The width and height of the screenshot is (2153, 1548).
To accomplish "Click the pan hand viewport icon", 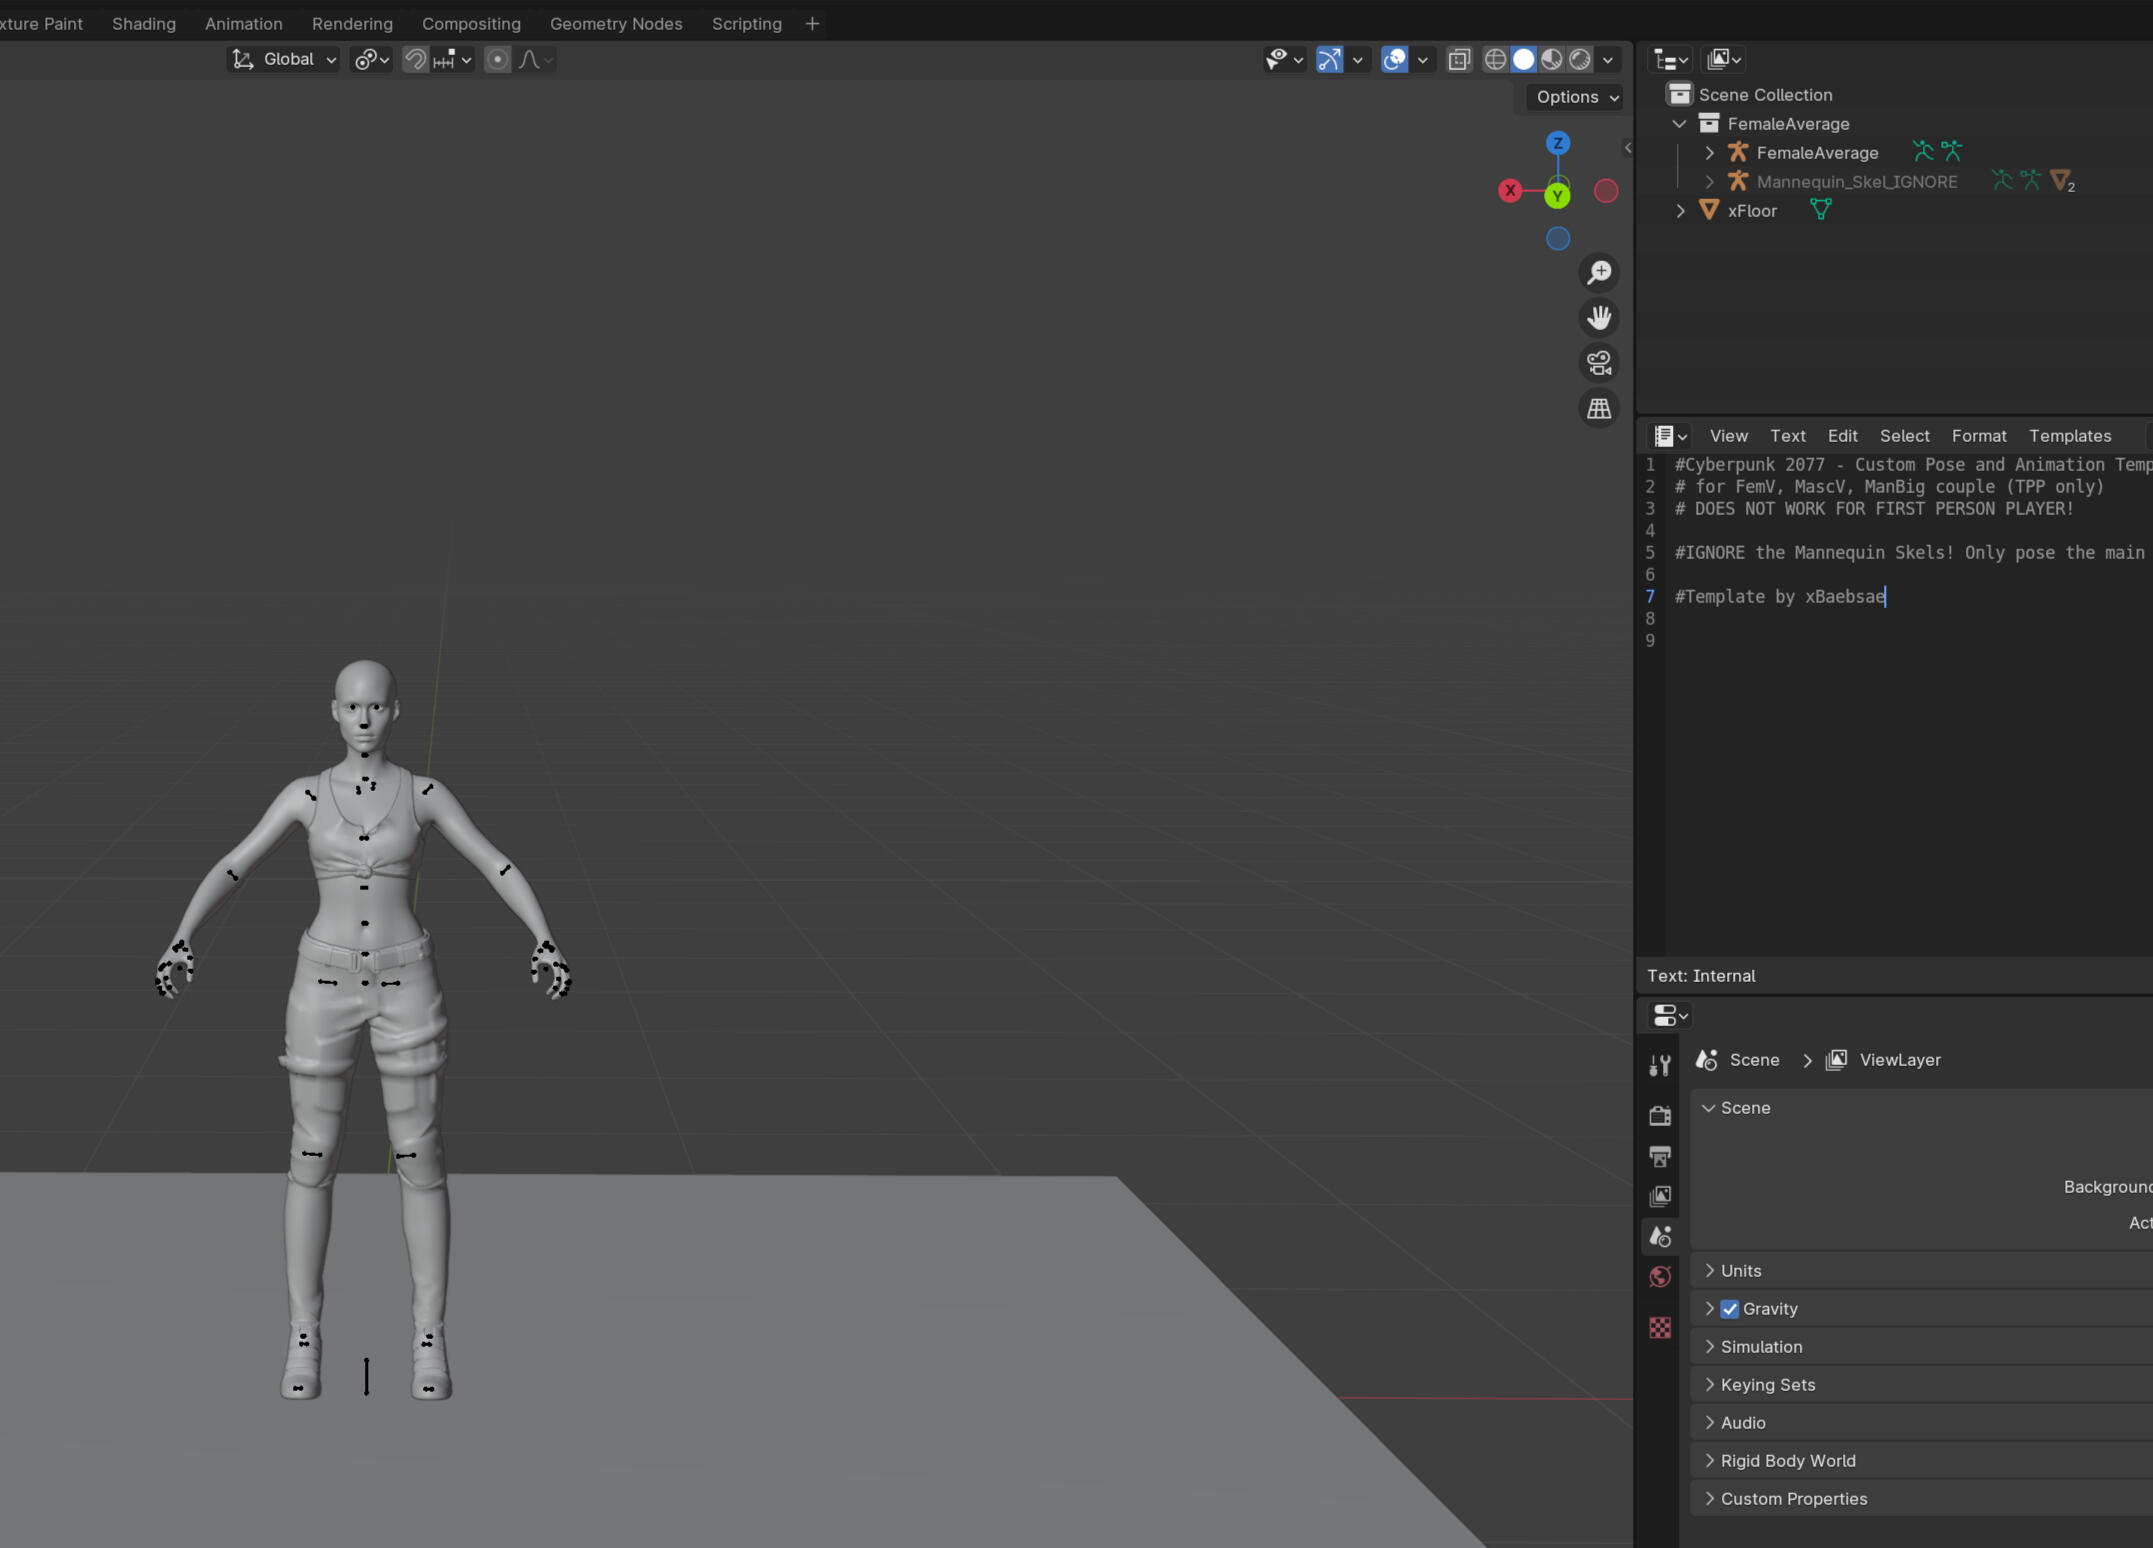I will point(1599,318).
